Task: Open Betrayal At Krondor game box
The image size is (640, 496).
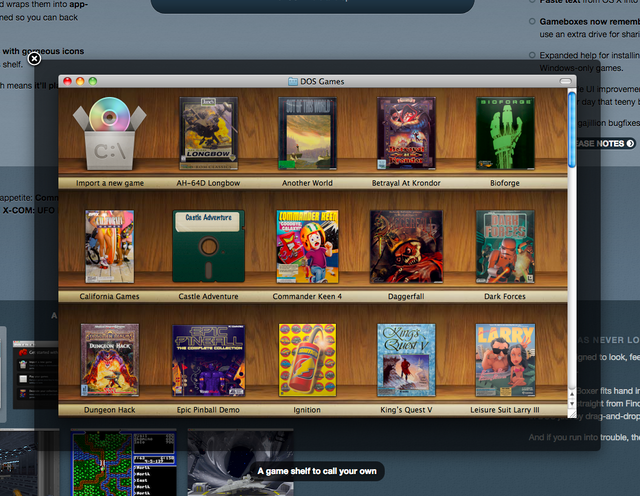Action: click(406, 133)
